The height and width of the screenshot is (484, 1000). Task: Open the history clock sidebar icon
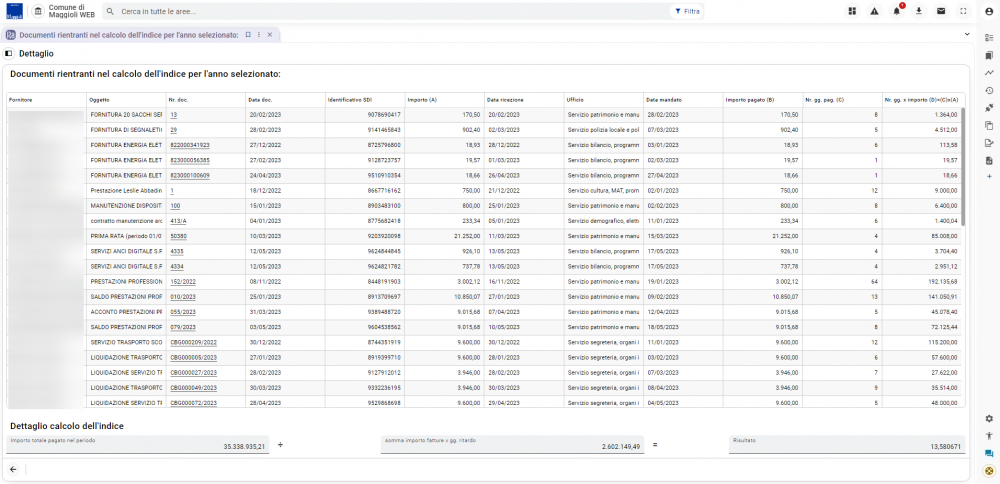(x=989, y=90)
